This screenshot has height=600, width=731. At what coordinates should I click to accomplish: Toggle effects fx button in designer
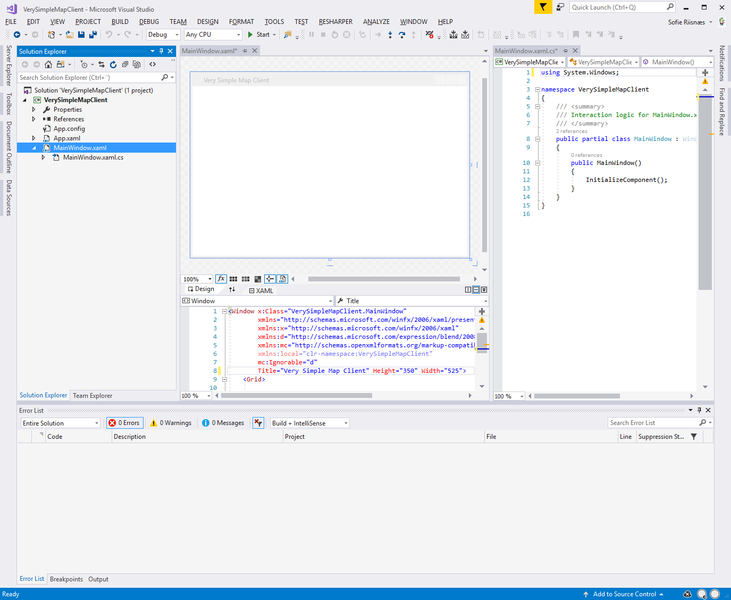coord(221,279)
